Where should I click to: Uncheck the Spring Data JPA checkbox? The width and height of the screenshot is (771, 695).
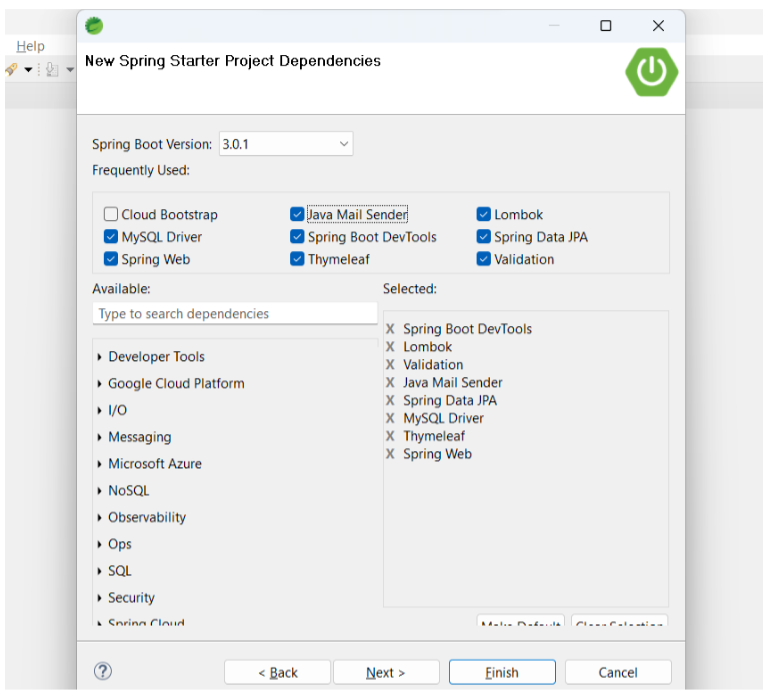tap(484, 237)
